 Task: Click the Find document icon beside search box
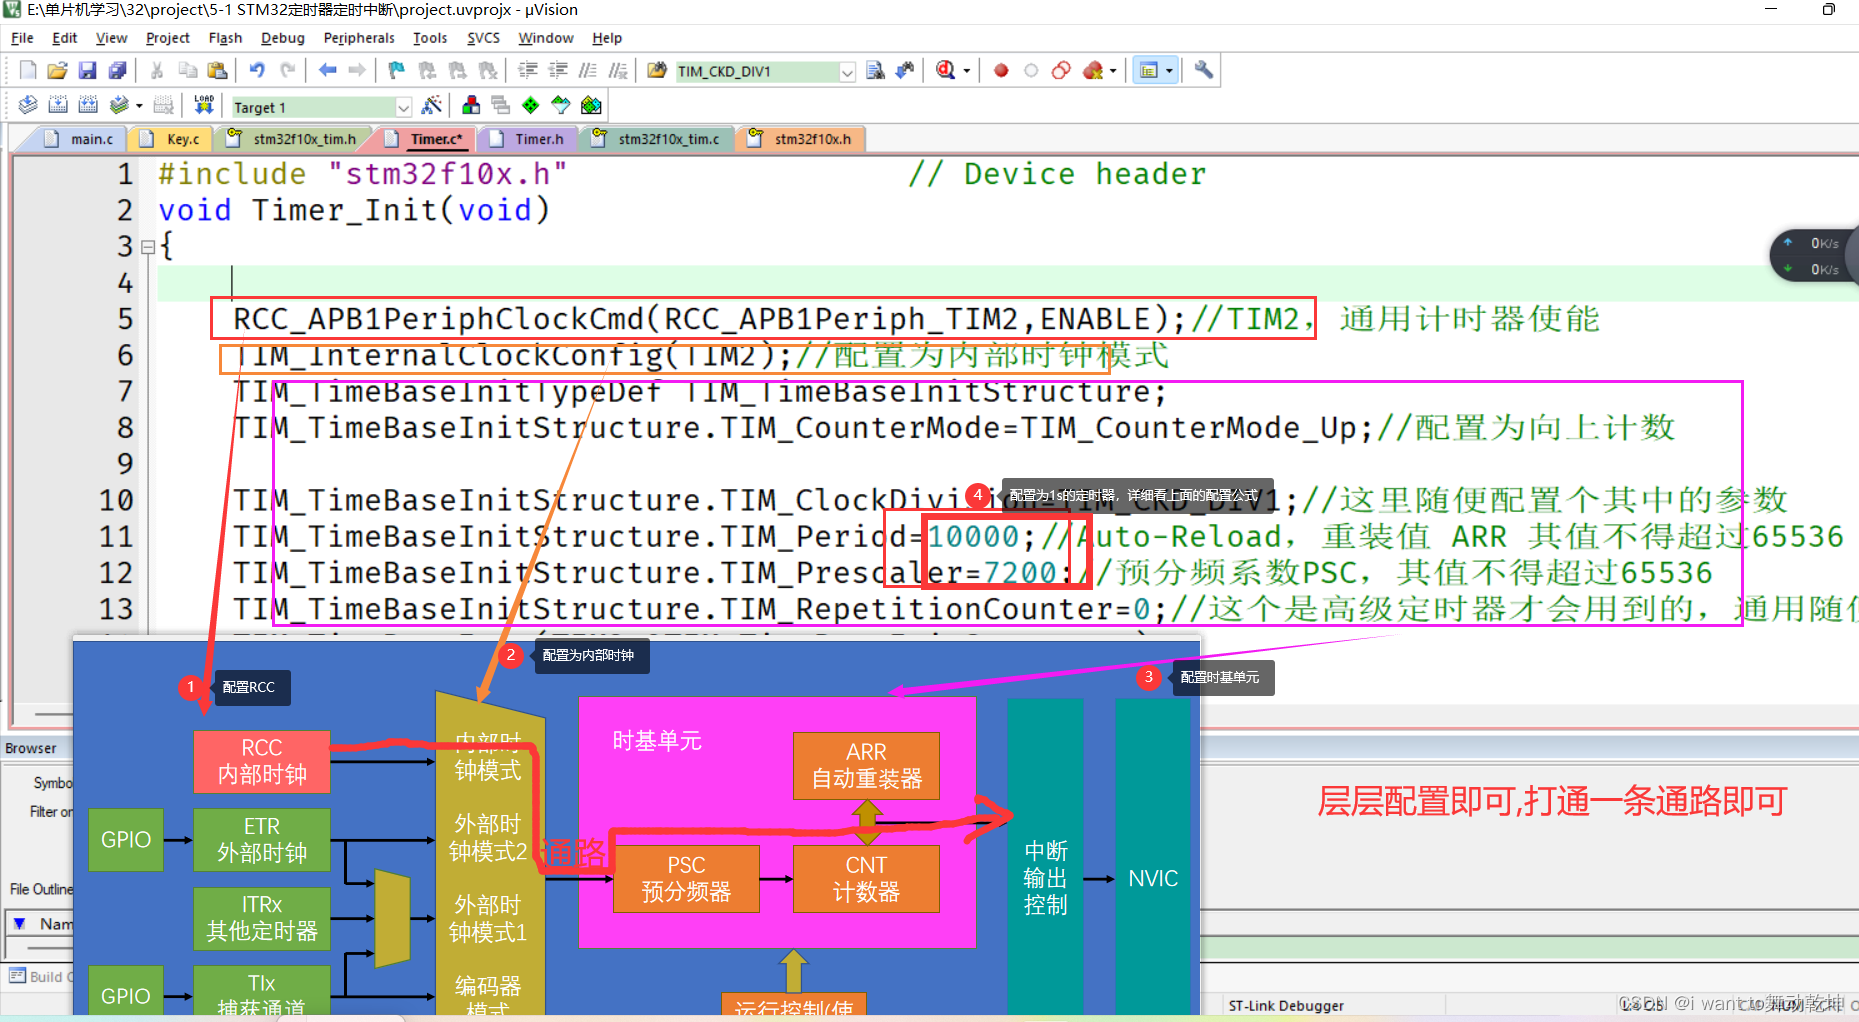coord(875,70)
